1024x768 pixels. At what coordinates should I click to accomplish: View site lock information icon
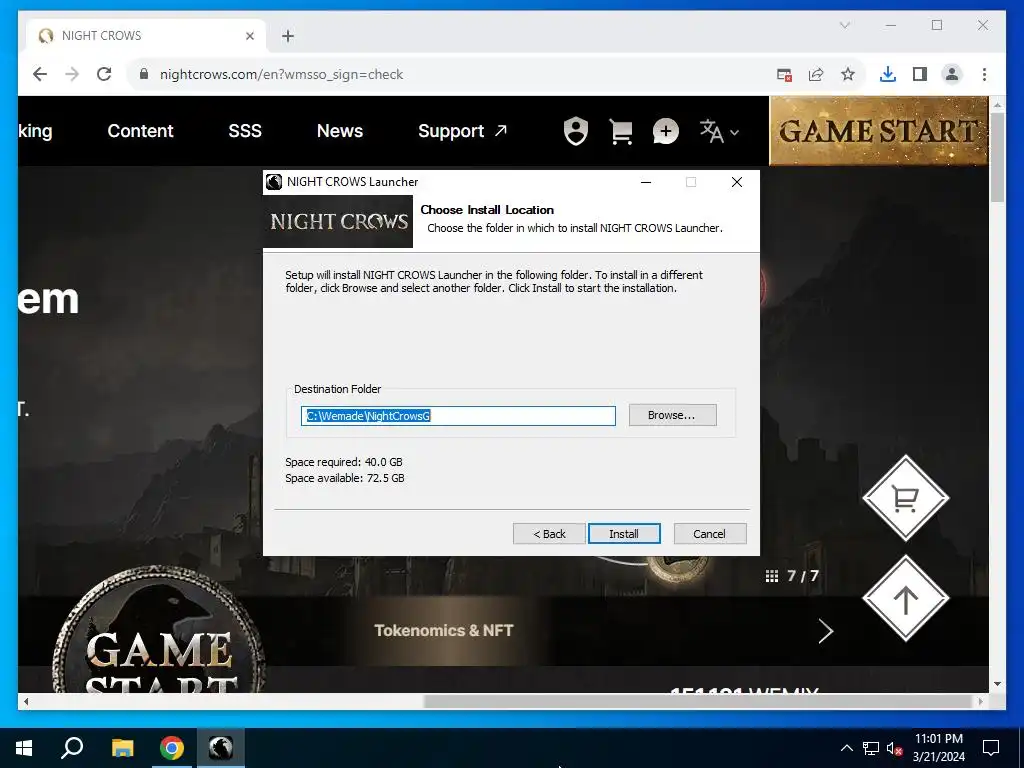click(144, 74)
